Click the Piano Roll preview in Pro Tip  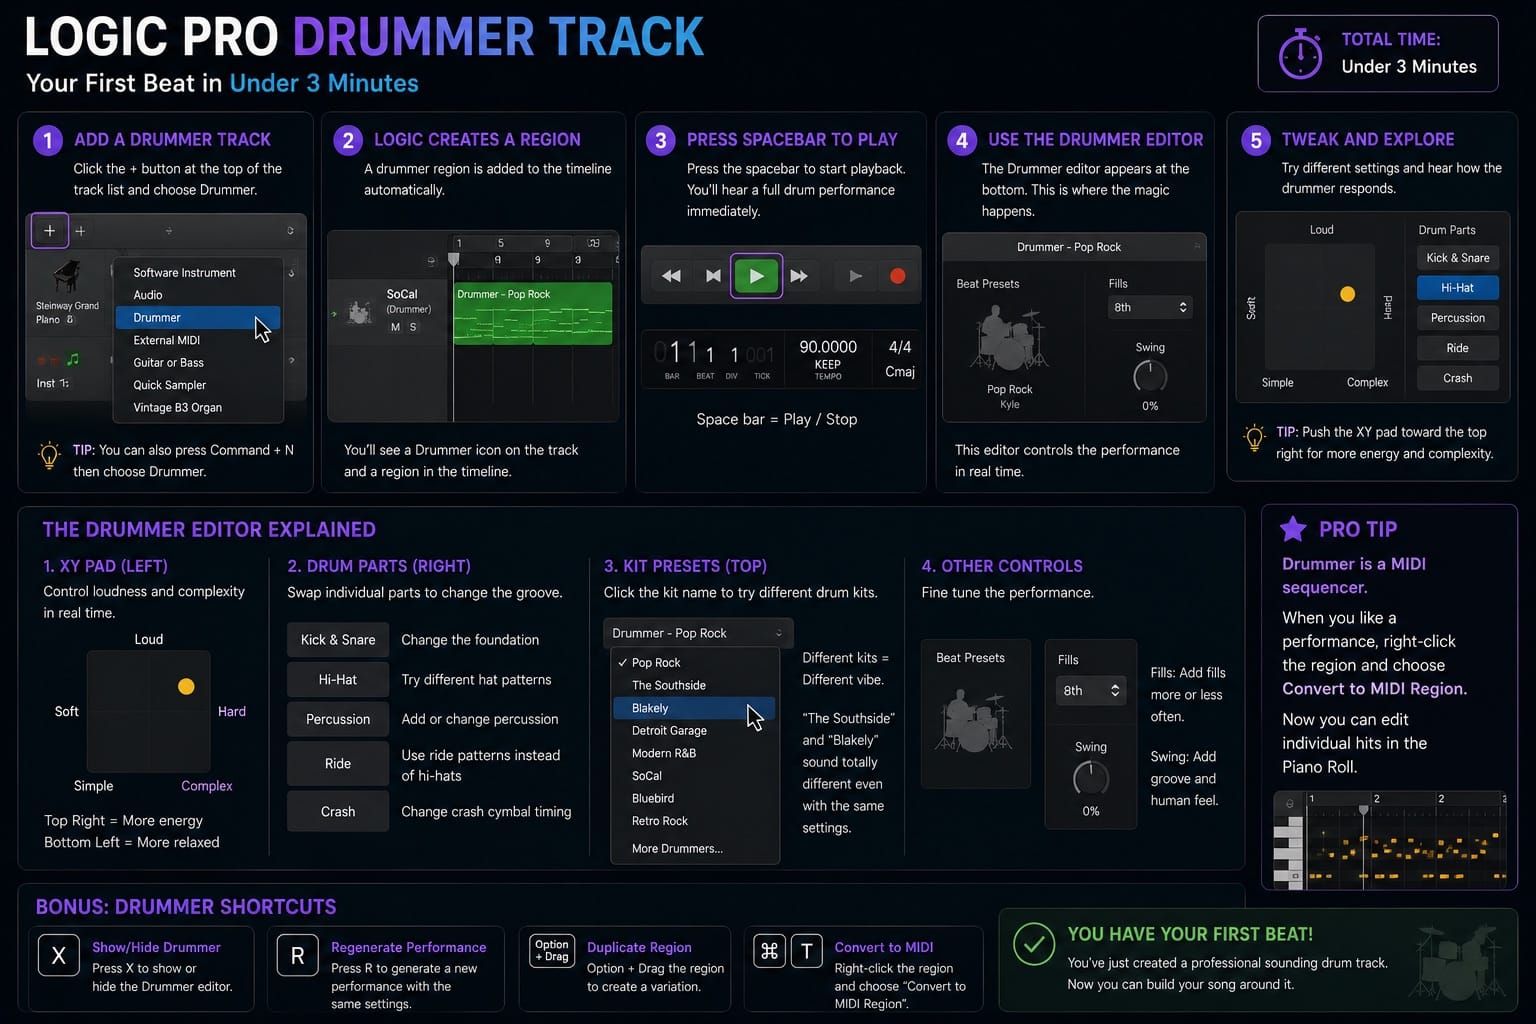click(1389, 841)
